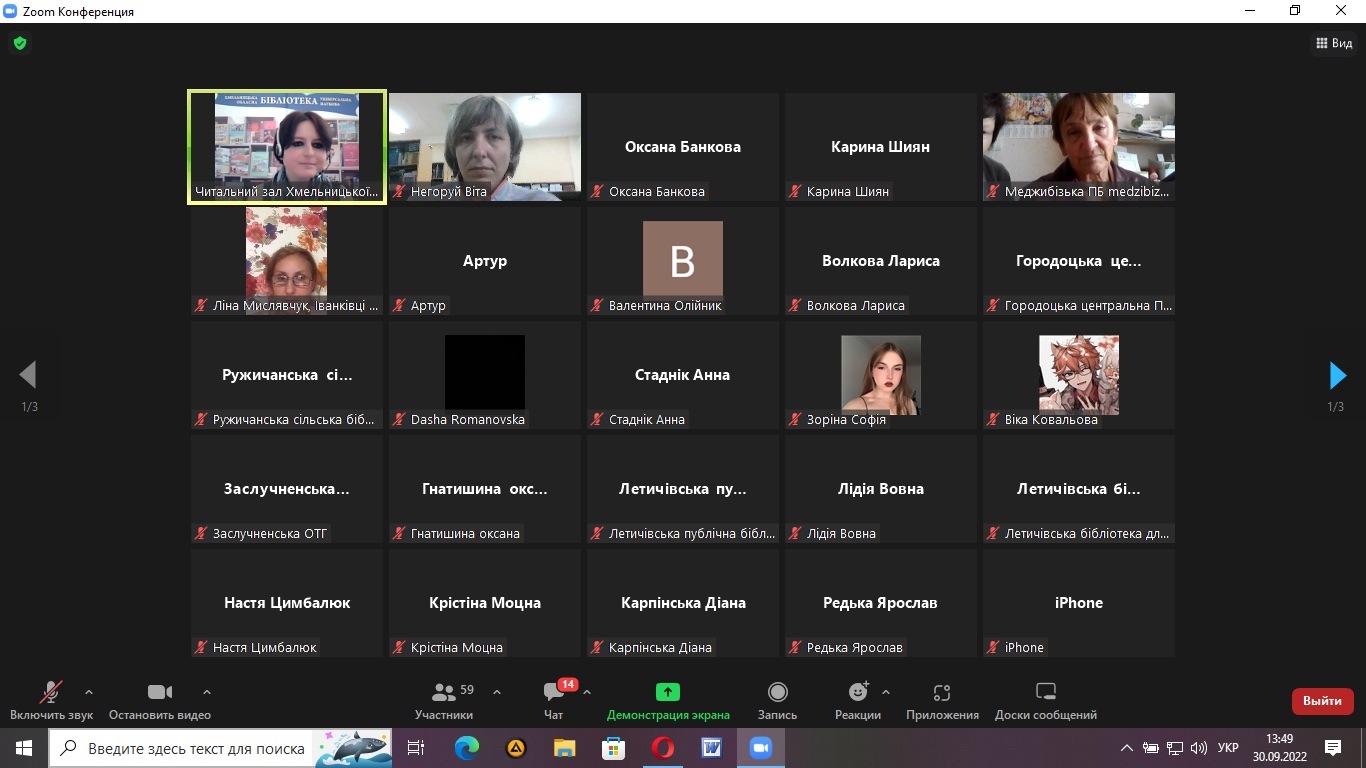Select Негоруй Віта video tile
The width and height of the screenshot is (1366, 768).
(x=485, y=146)
